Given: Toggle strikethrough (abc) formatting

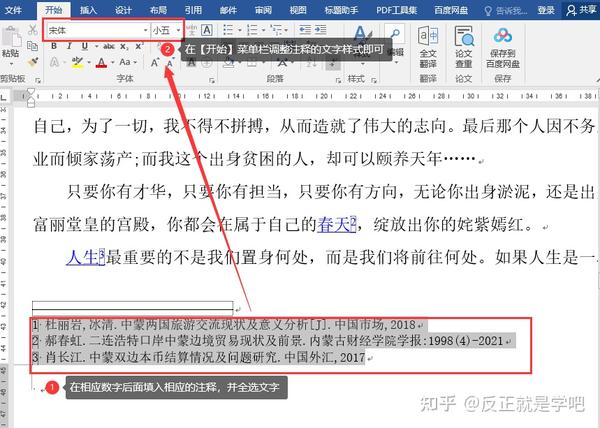Looking at the screenshot, I should click(109, 46).
